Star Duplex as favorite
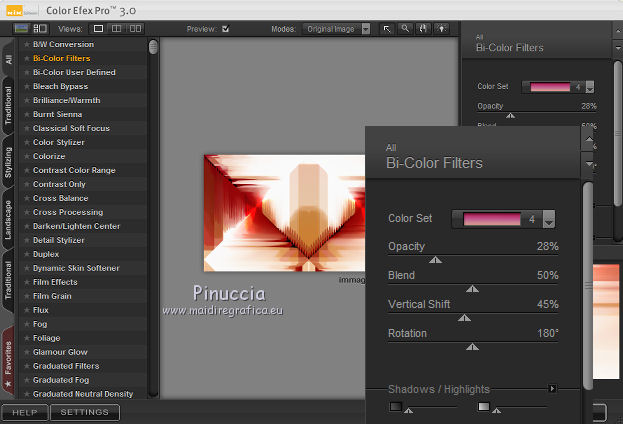Viewport: 623px width, 424px height. pyautogui.click(x=27, y=254)
